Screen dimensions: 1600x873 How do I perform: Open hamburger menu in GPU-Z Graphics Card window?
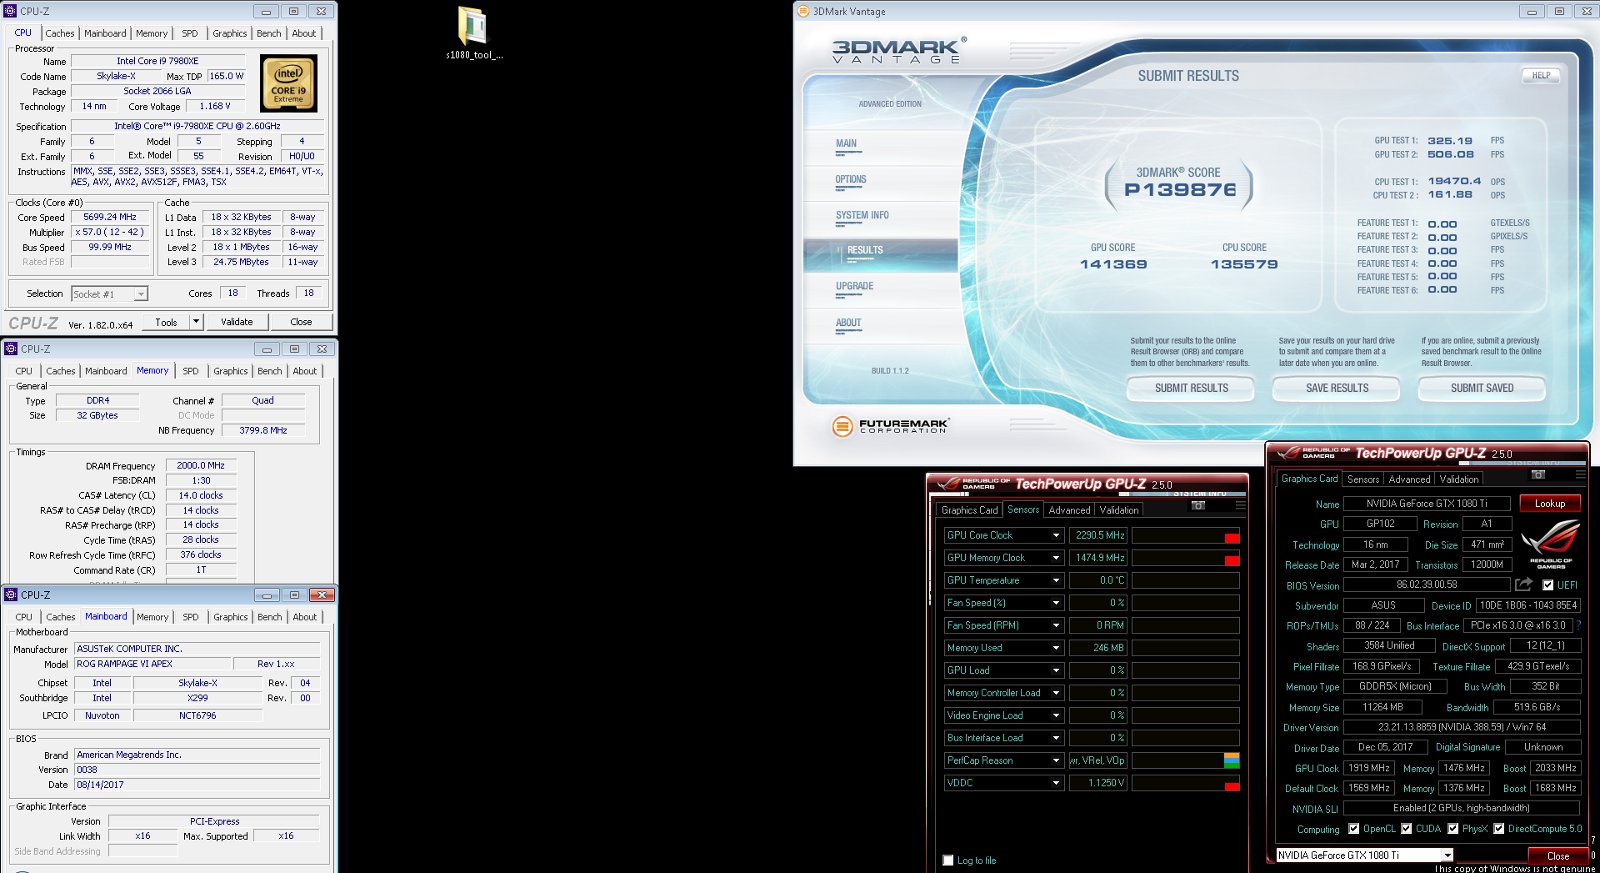coord(1580,474)
